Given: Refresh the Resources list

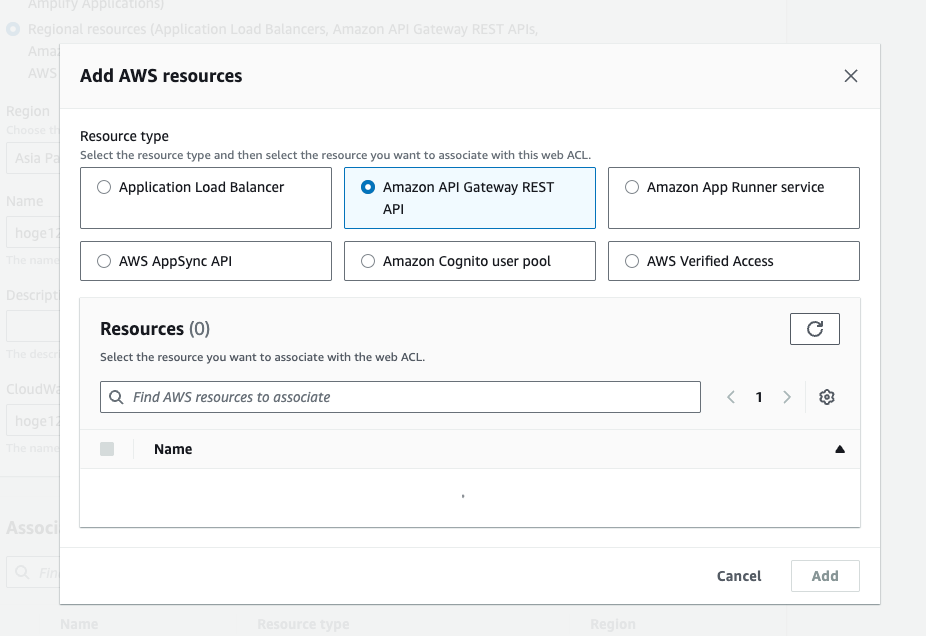Looking at the screenshot, I should tap(814, 329).
